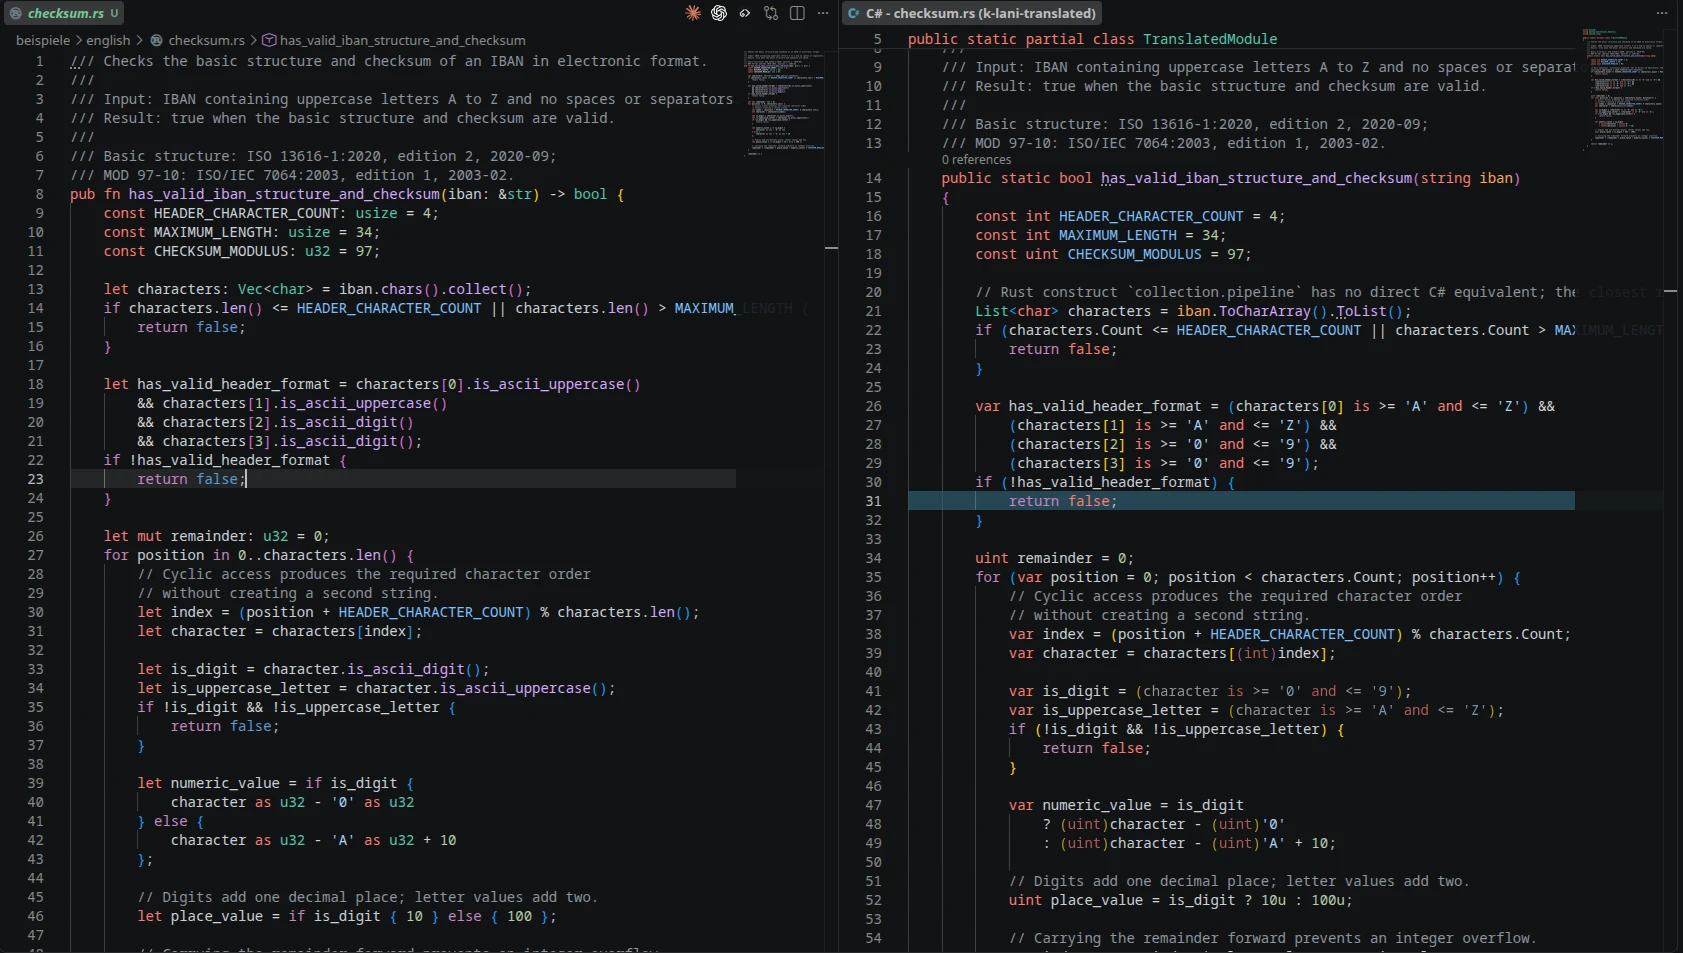This screenshot has height=953, width=1683.
Task: Click the C# method name has_valid_iban_structure_and_checksum
Action: coord(1257,178)
